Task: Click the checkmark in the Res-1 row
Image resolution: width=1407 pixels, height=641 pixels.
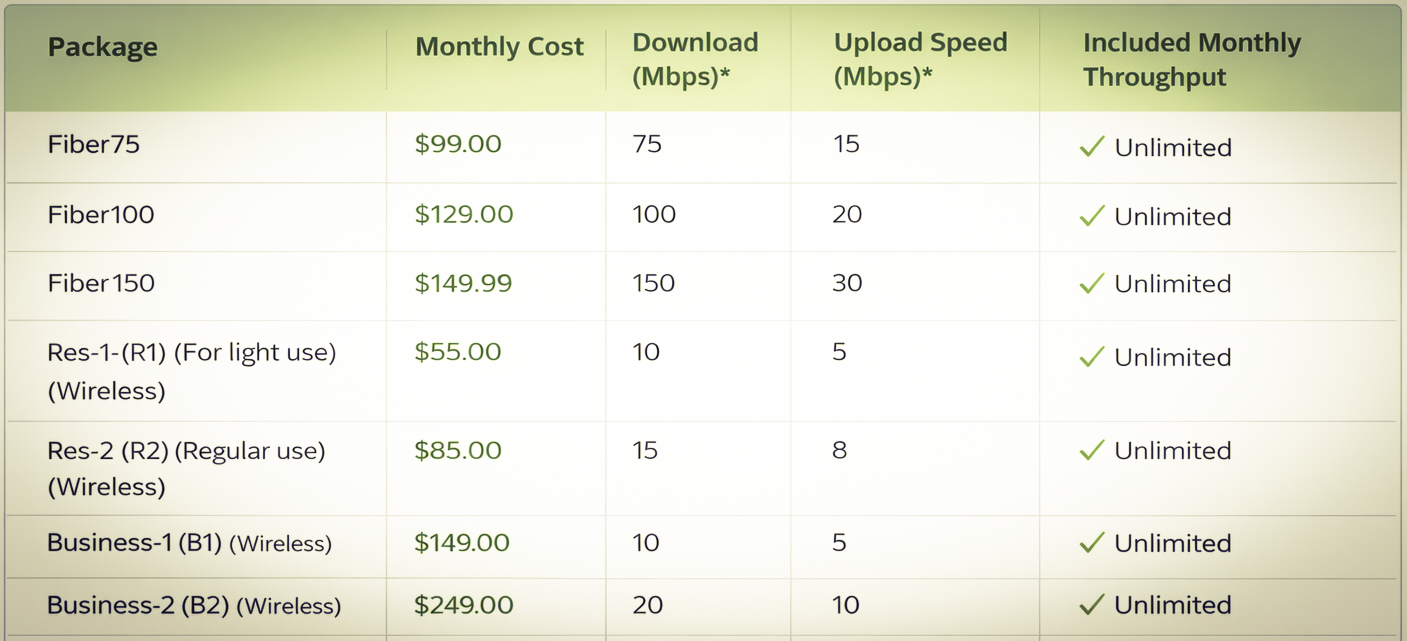Action: tap(1091, 357)
